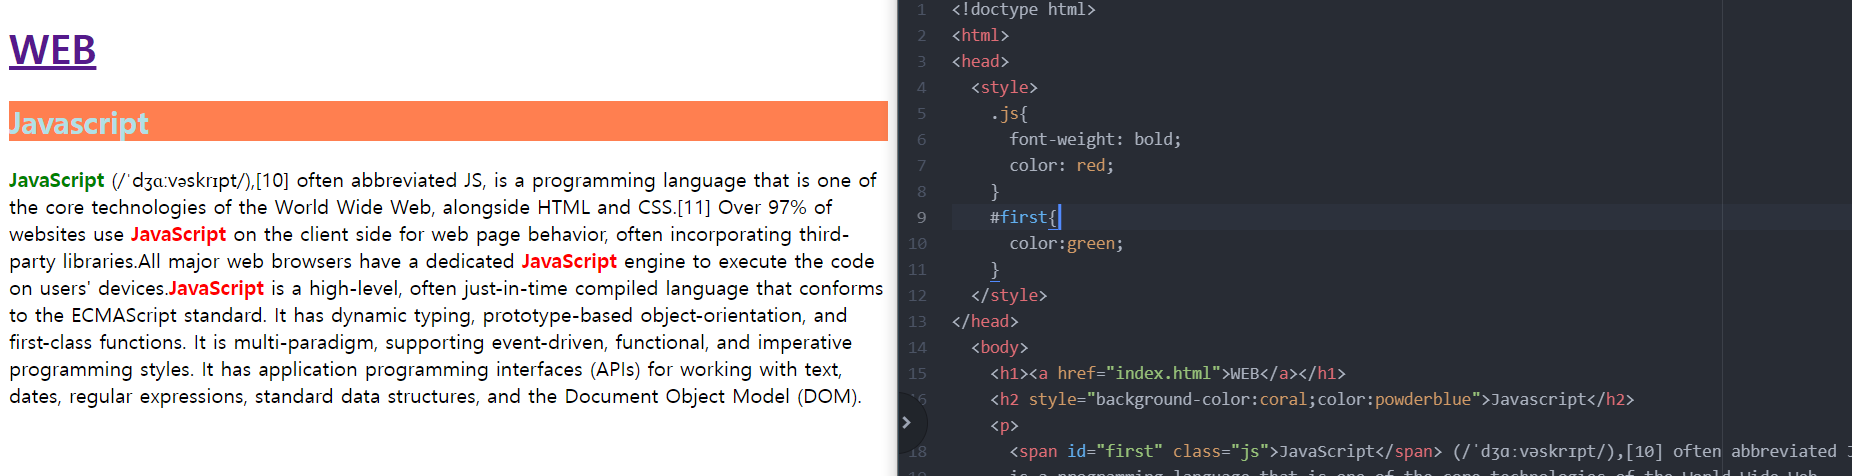Screen dimensions: 1852x476
Task: Click the class="js" attribute in span
Action: 1221,451
